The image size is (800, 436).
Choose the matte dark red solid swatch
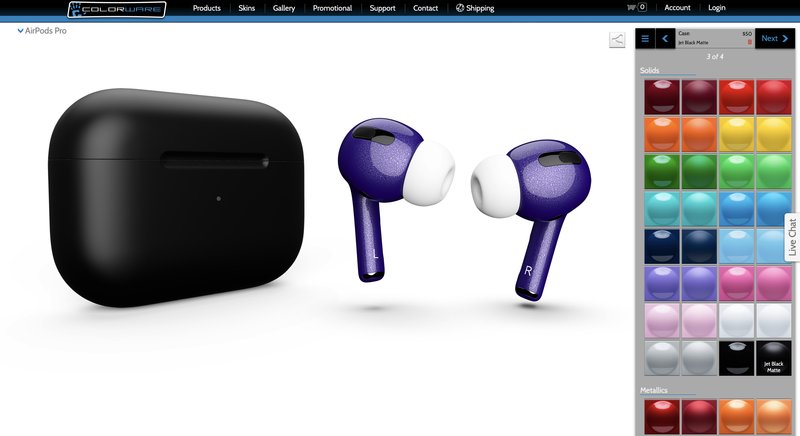click(699, 97)
